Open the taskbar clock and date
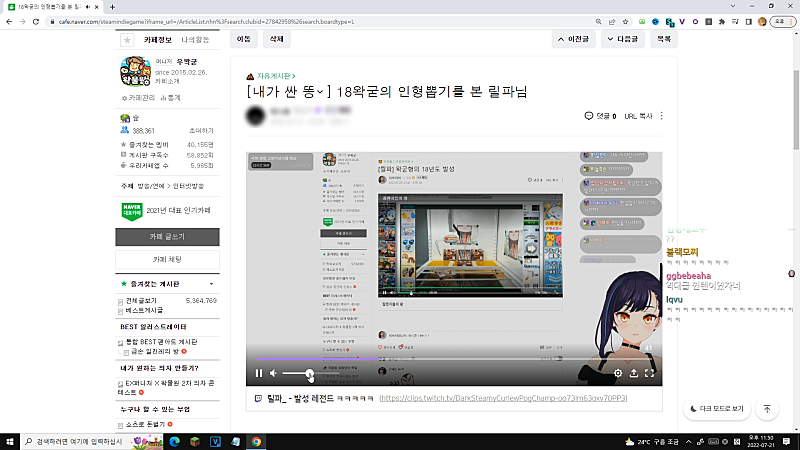Viewport: 800px width, 450px height. pos(761,442)
